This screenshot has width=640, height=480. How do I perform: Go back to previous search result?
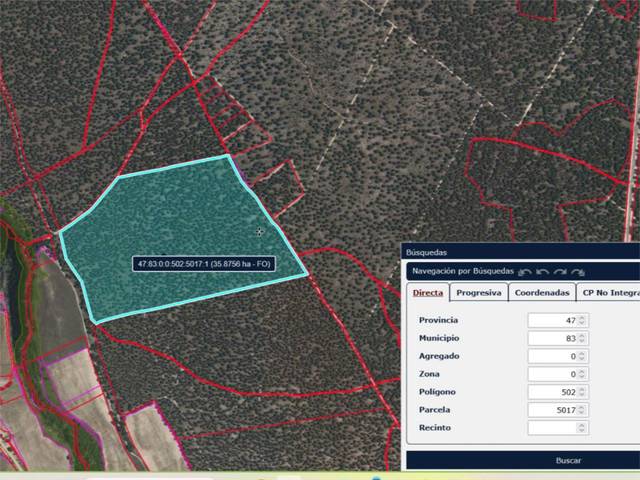point(542,272)
